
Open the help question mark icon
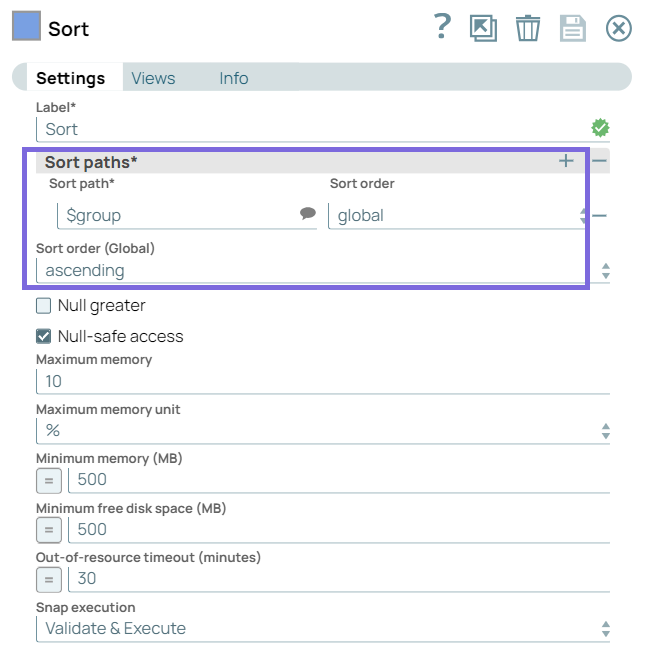[x=442, y=27]
